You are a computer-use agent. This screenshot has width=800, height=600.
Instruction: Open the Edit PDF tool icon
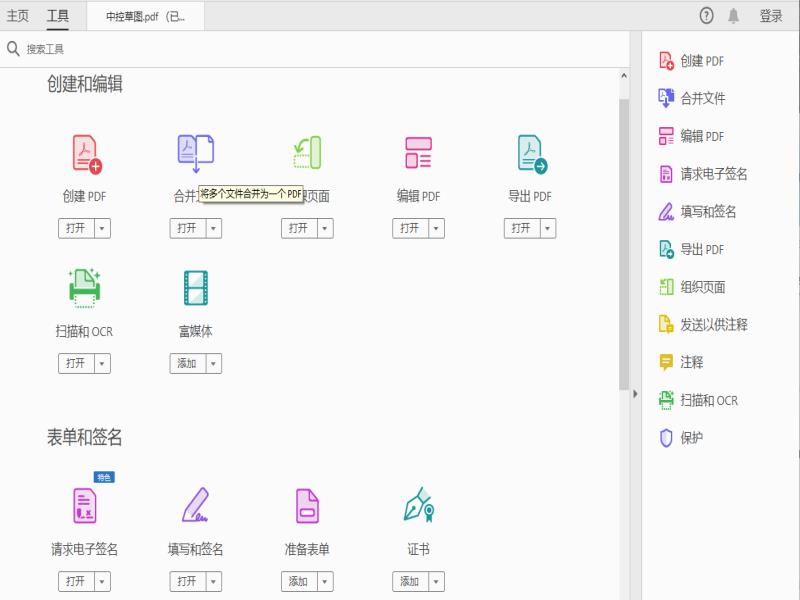(x=418, y=153)
